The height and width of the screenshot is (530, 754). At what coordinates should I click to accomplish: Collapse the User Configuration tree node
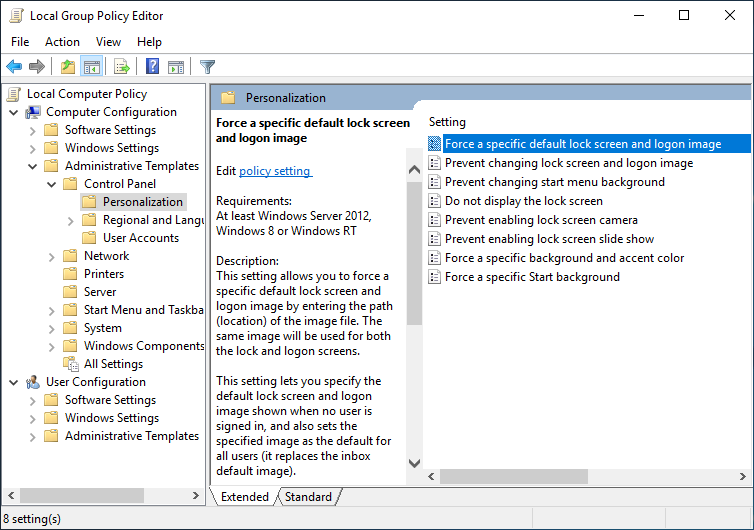(x=13, y=382)
